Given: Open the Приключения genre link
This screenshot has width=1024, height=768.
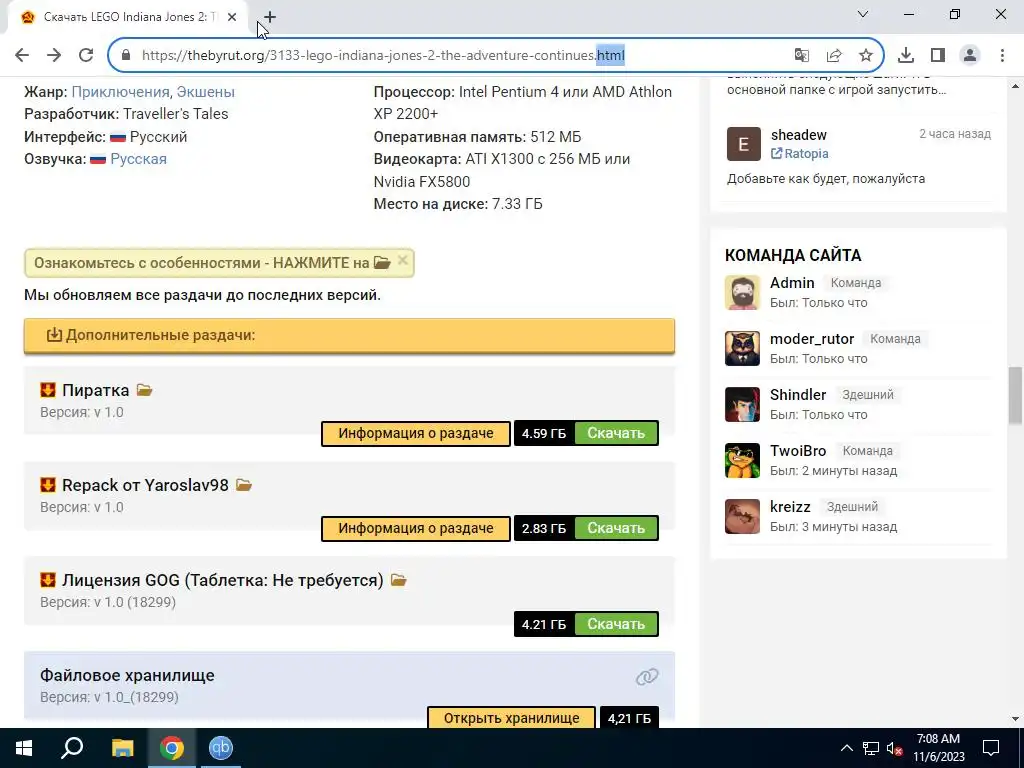Looking at the screenshot, I should [x=120, y=92].
